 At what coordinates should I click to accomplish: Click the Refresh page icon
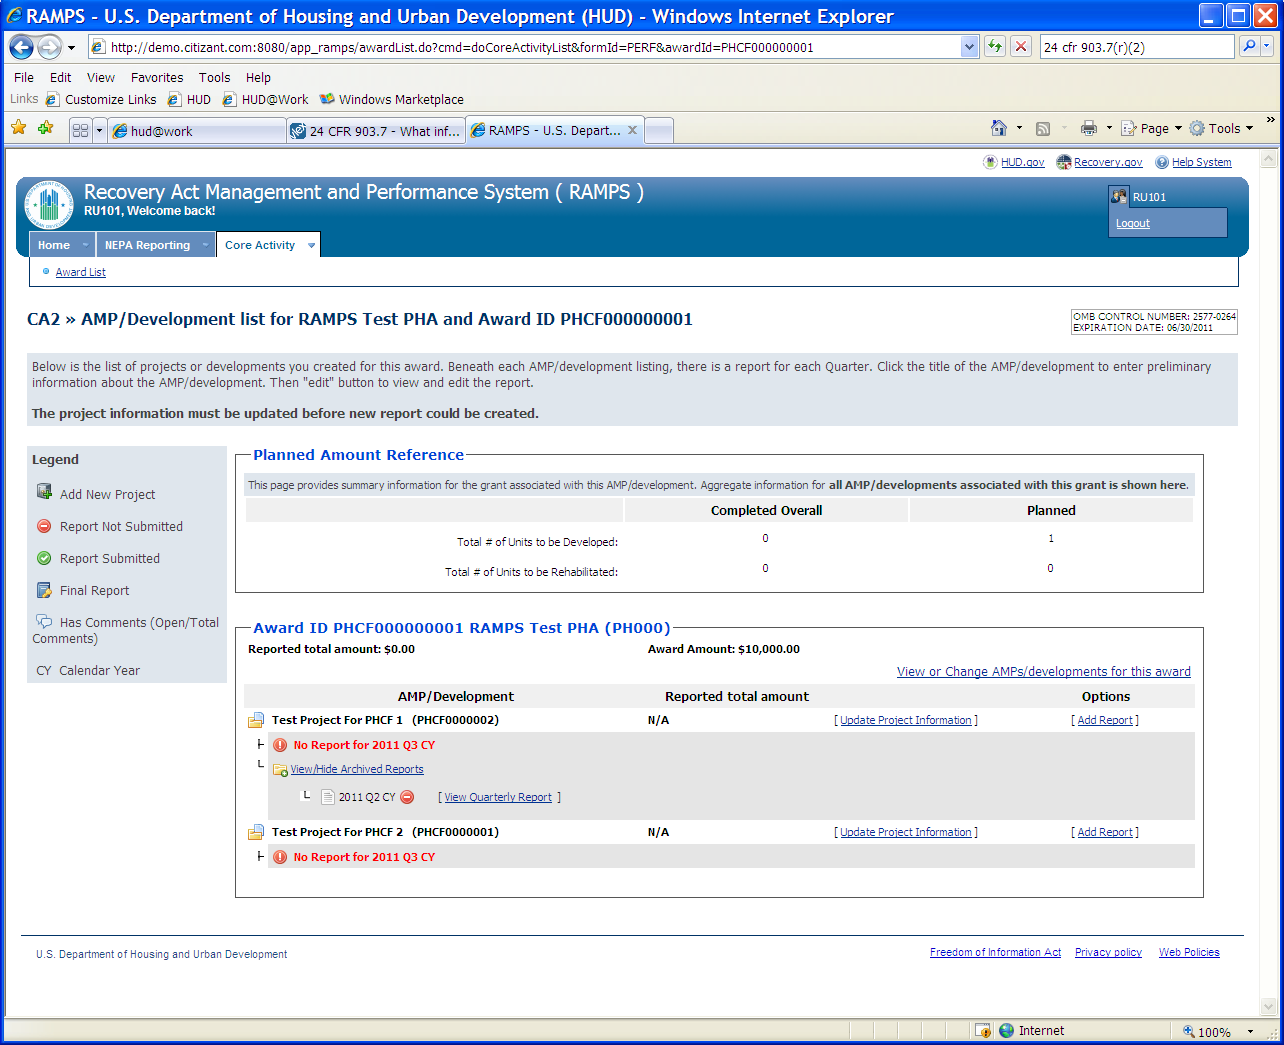pyautogui.click(x=995, y=47)
